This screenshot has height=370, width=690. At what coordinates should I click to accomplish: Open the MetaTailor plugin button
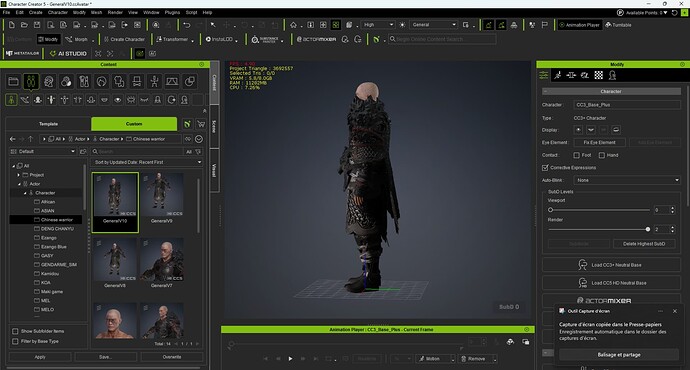[23, 53]
